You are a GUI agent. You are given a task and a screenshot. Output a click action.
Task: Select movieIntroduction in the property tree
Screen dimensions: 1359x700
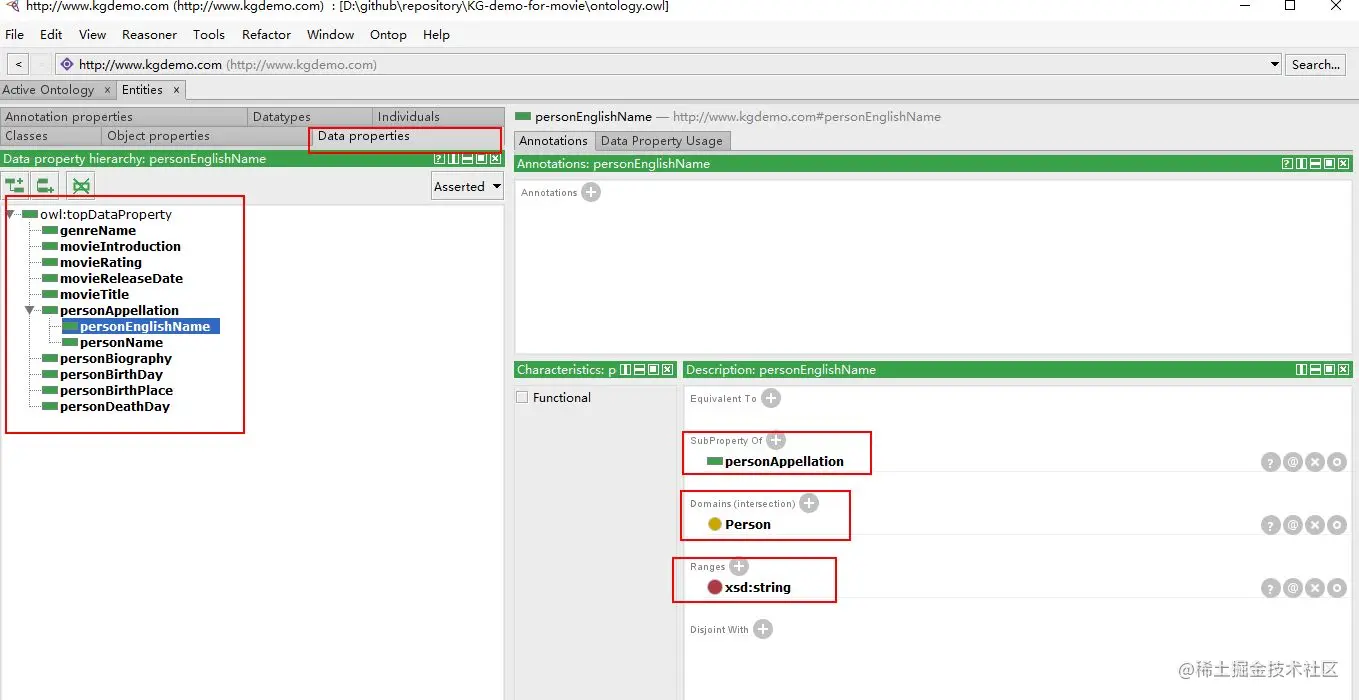coord(120,246)
